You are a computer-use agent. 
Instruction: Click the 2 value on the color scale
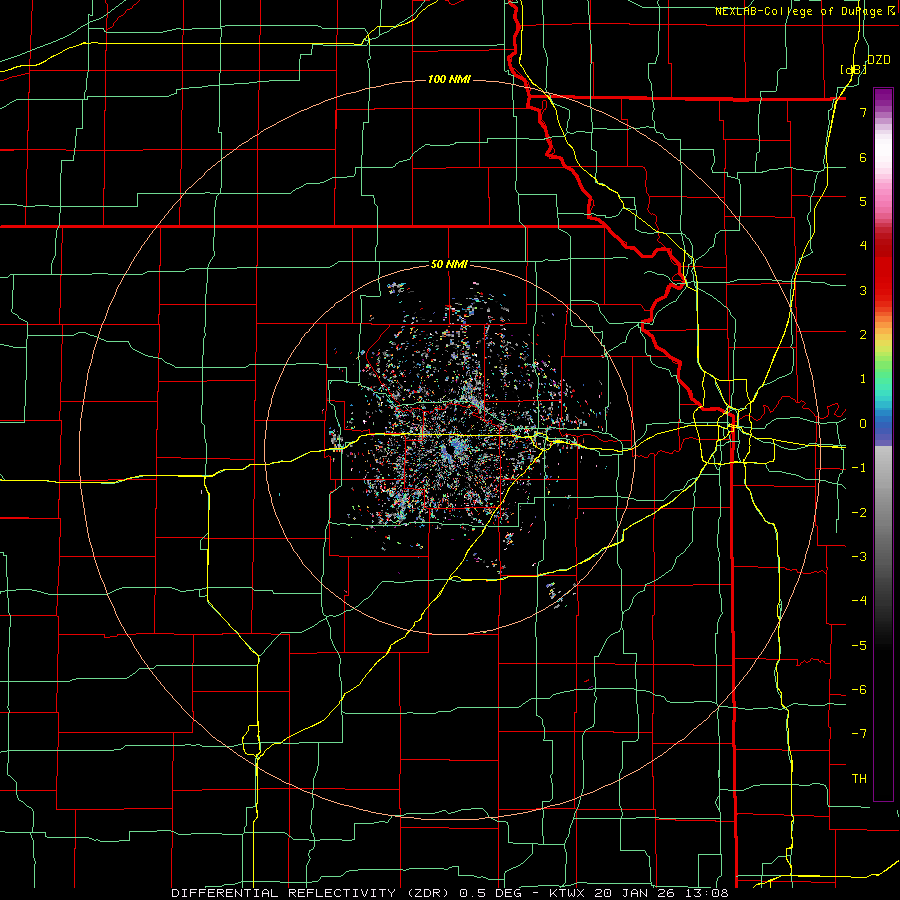pyautogui.click(x=863, y=335)
